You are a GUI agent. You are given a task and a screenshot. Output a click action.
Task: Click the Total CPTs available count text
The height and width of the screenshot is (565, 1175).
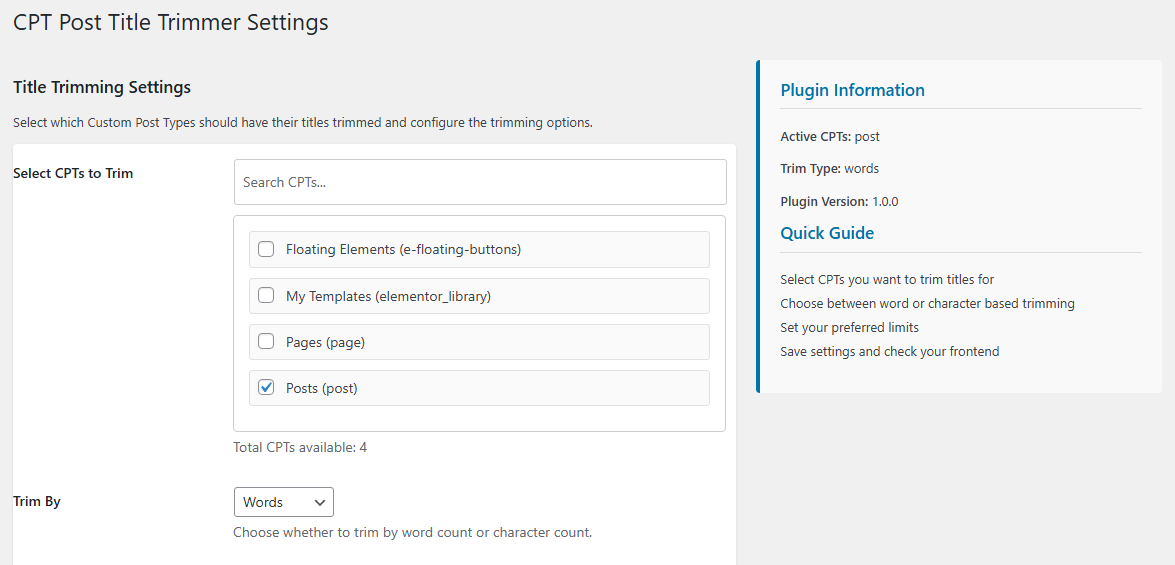[x=300, y=447]
